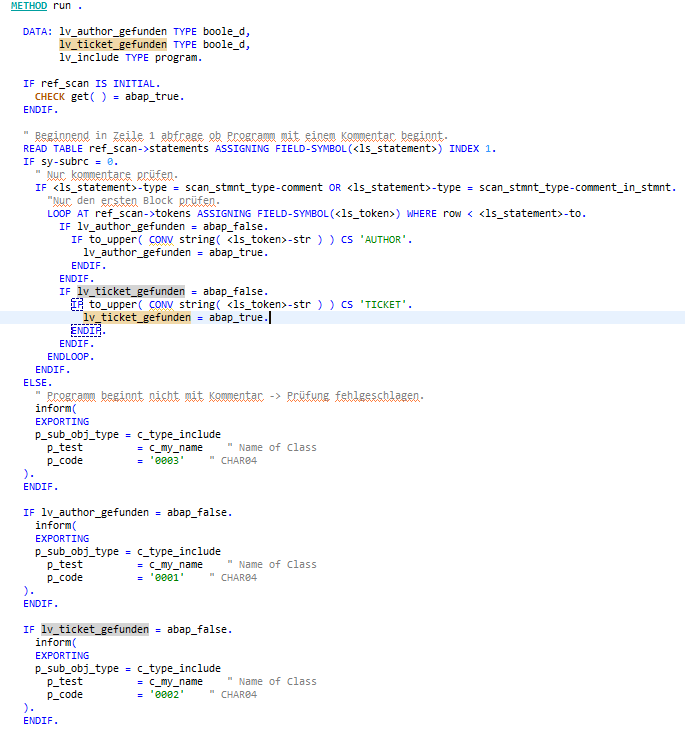The height and width of the screenshot is (732, 685).
Task: Click the '0001' code literal
Action: 167,578
